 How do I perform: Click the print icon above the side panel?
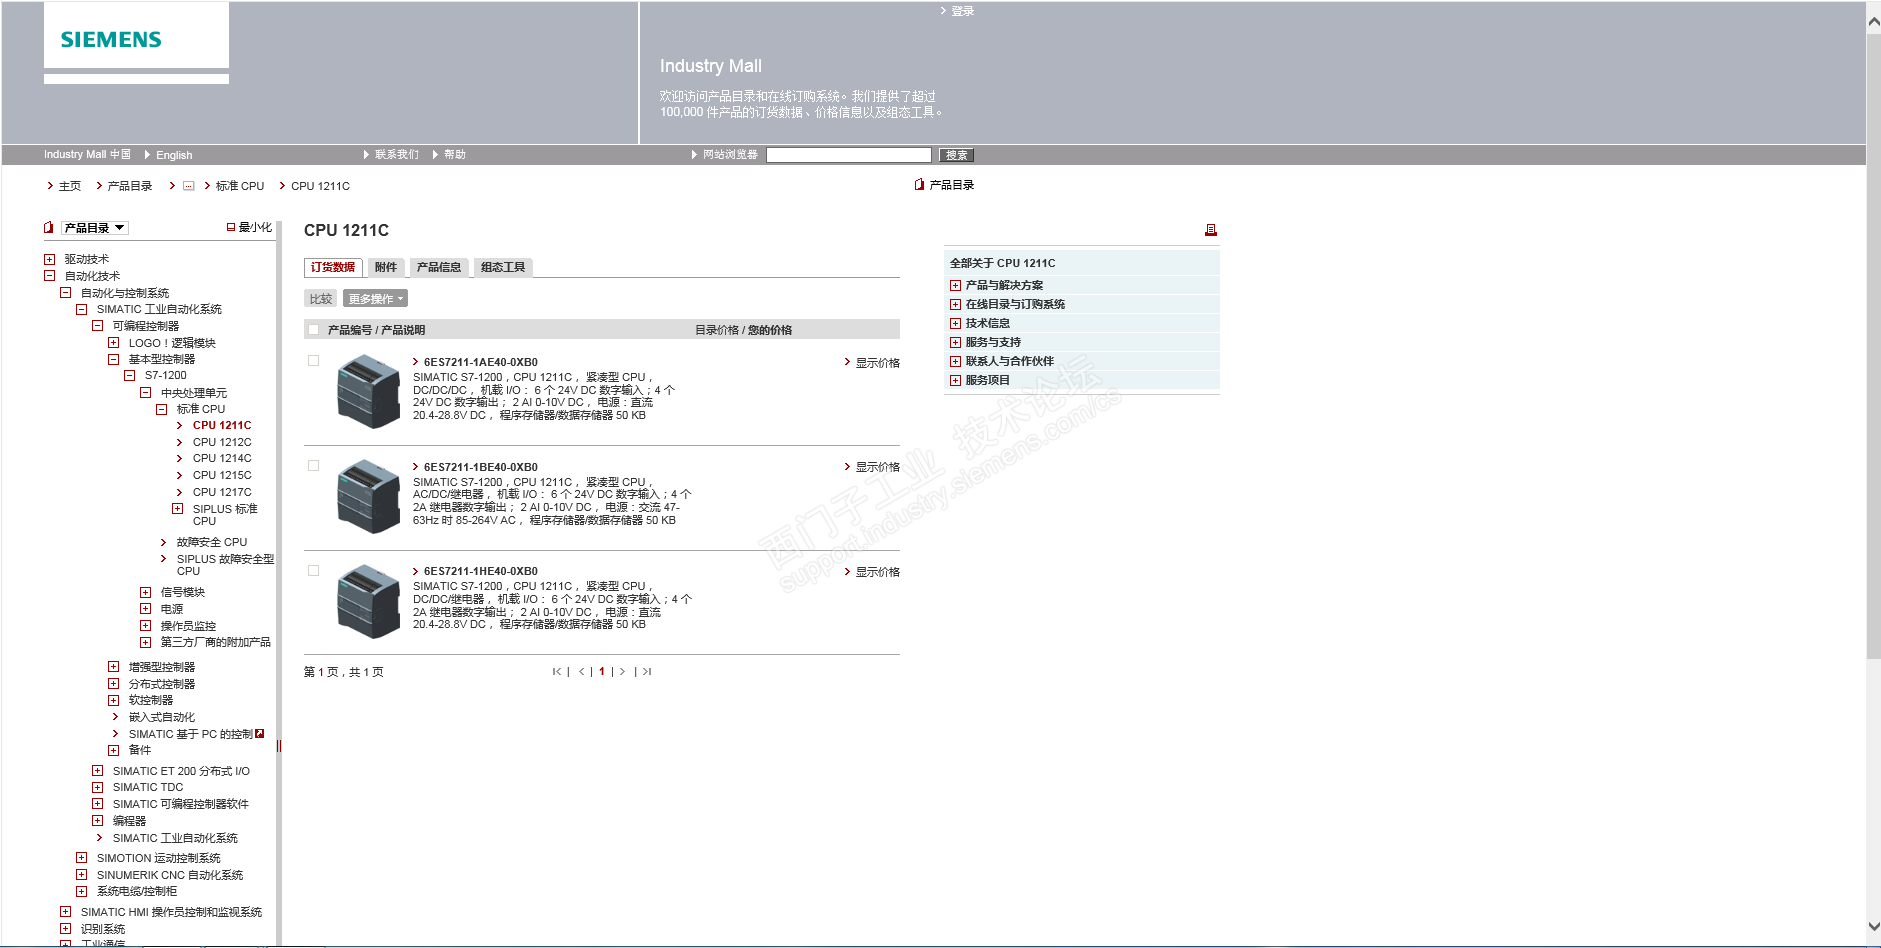tap(1211, 230)
